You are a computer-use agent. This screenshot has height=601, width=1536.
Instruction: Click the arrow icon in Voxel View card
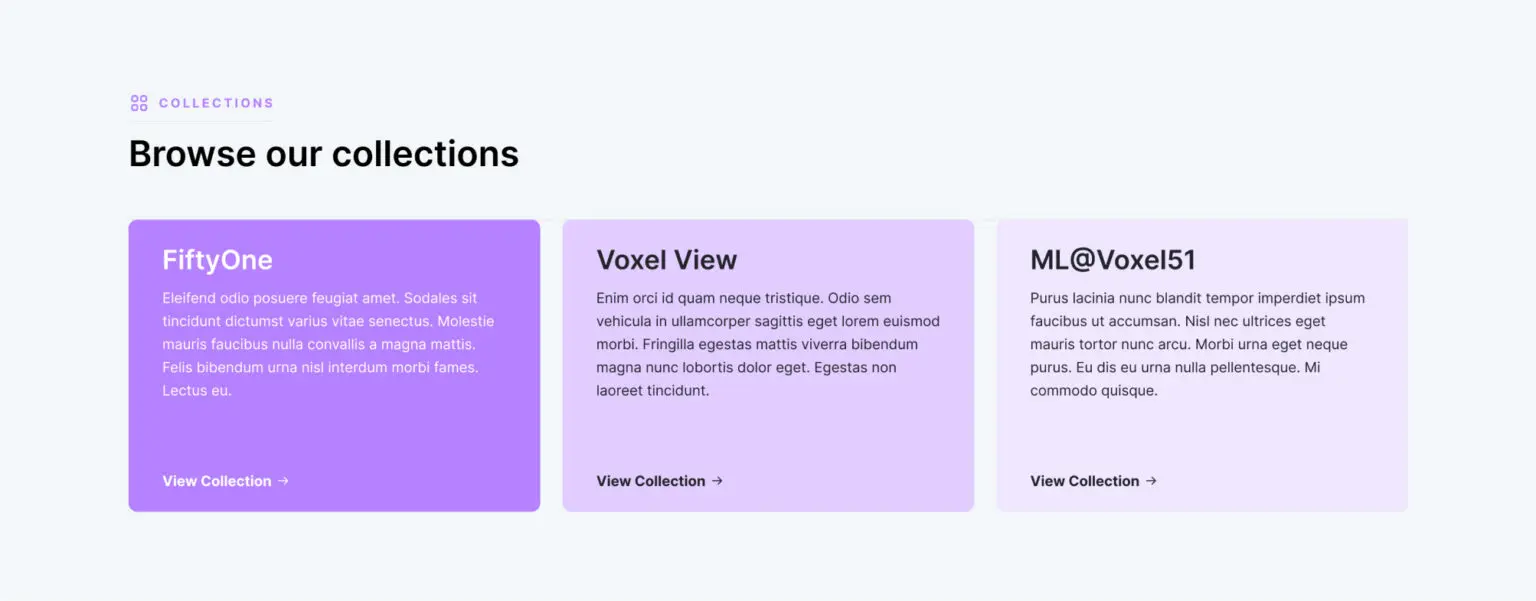(x=717, y=481)
